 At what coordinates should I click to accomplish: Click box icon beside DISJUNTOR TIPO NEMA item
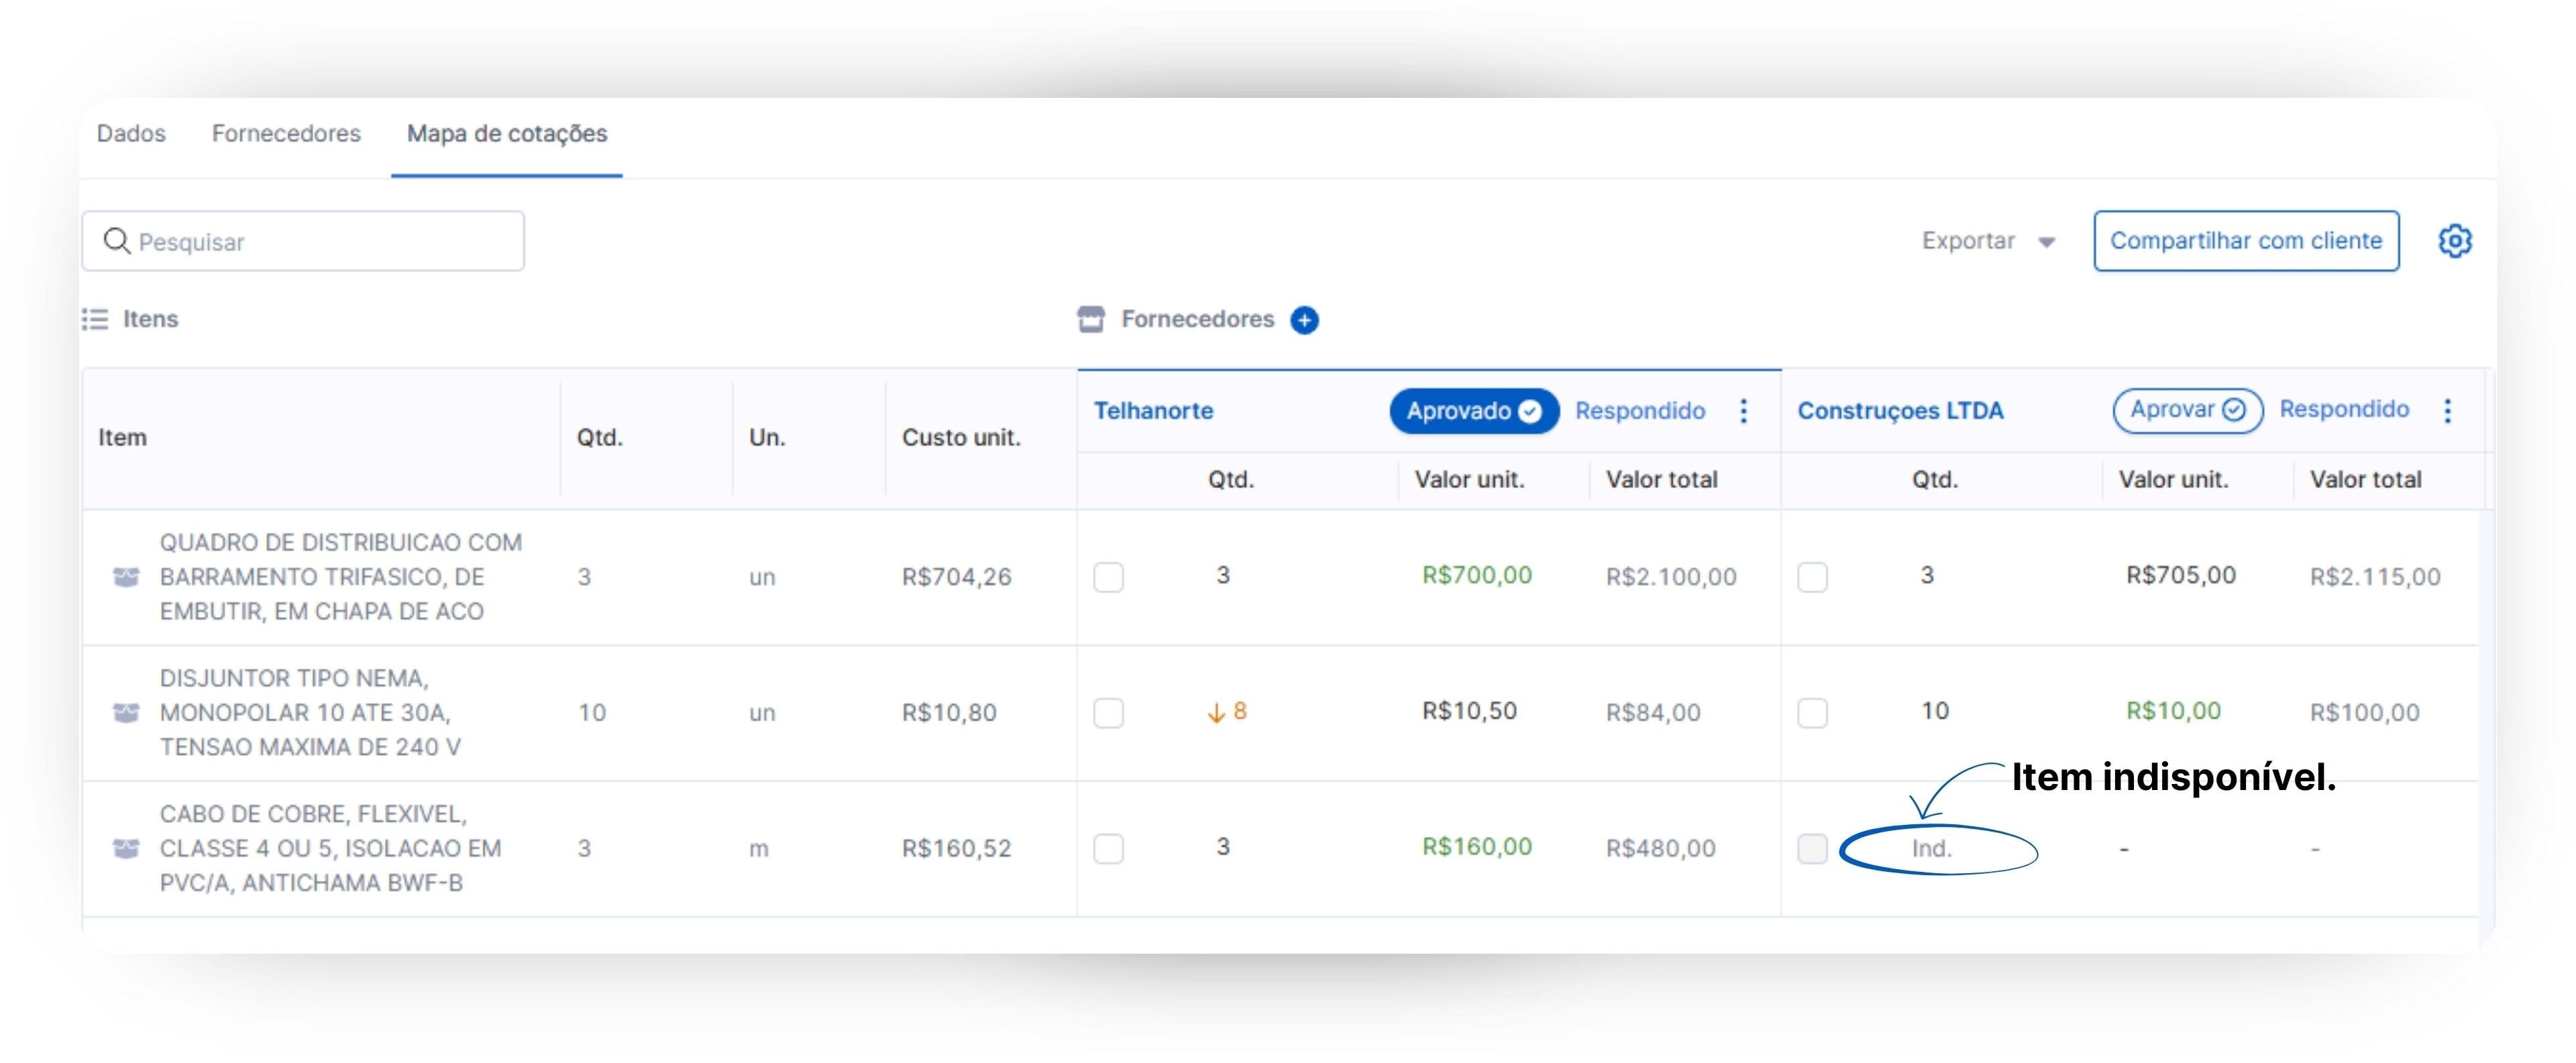126,713
